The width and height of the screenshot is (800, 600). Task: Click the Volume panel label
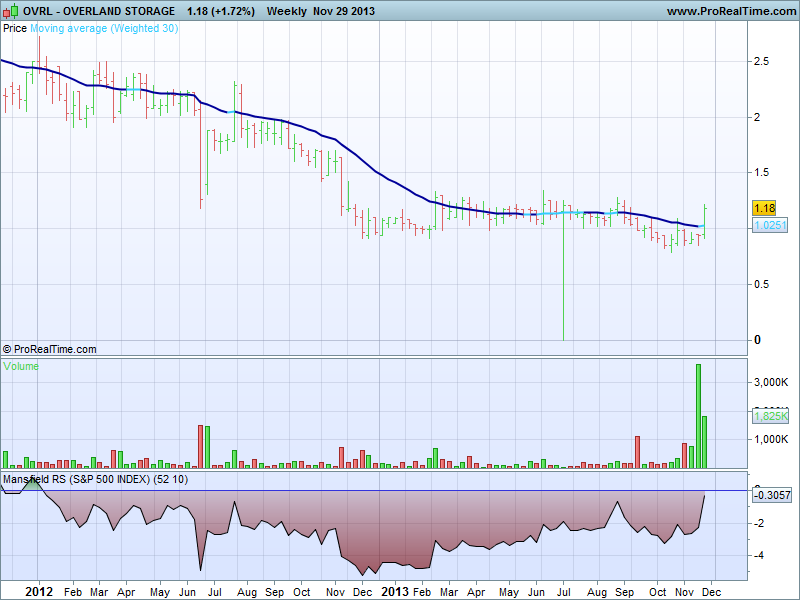point(21,366)
